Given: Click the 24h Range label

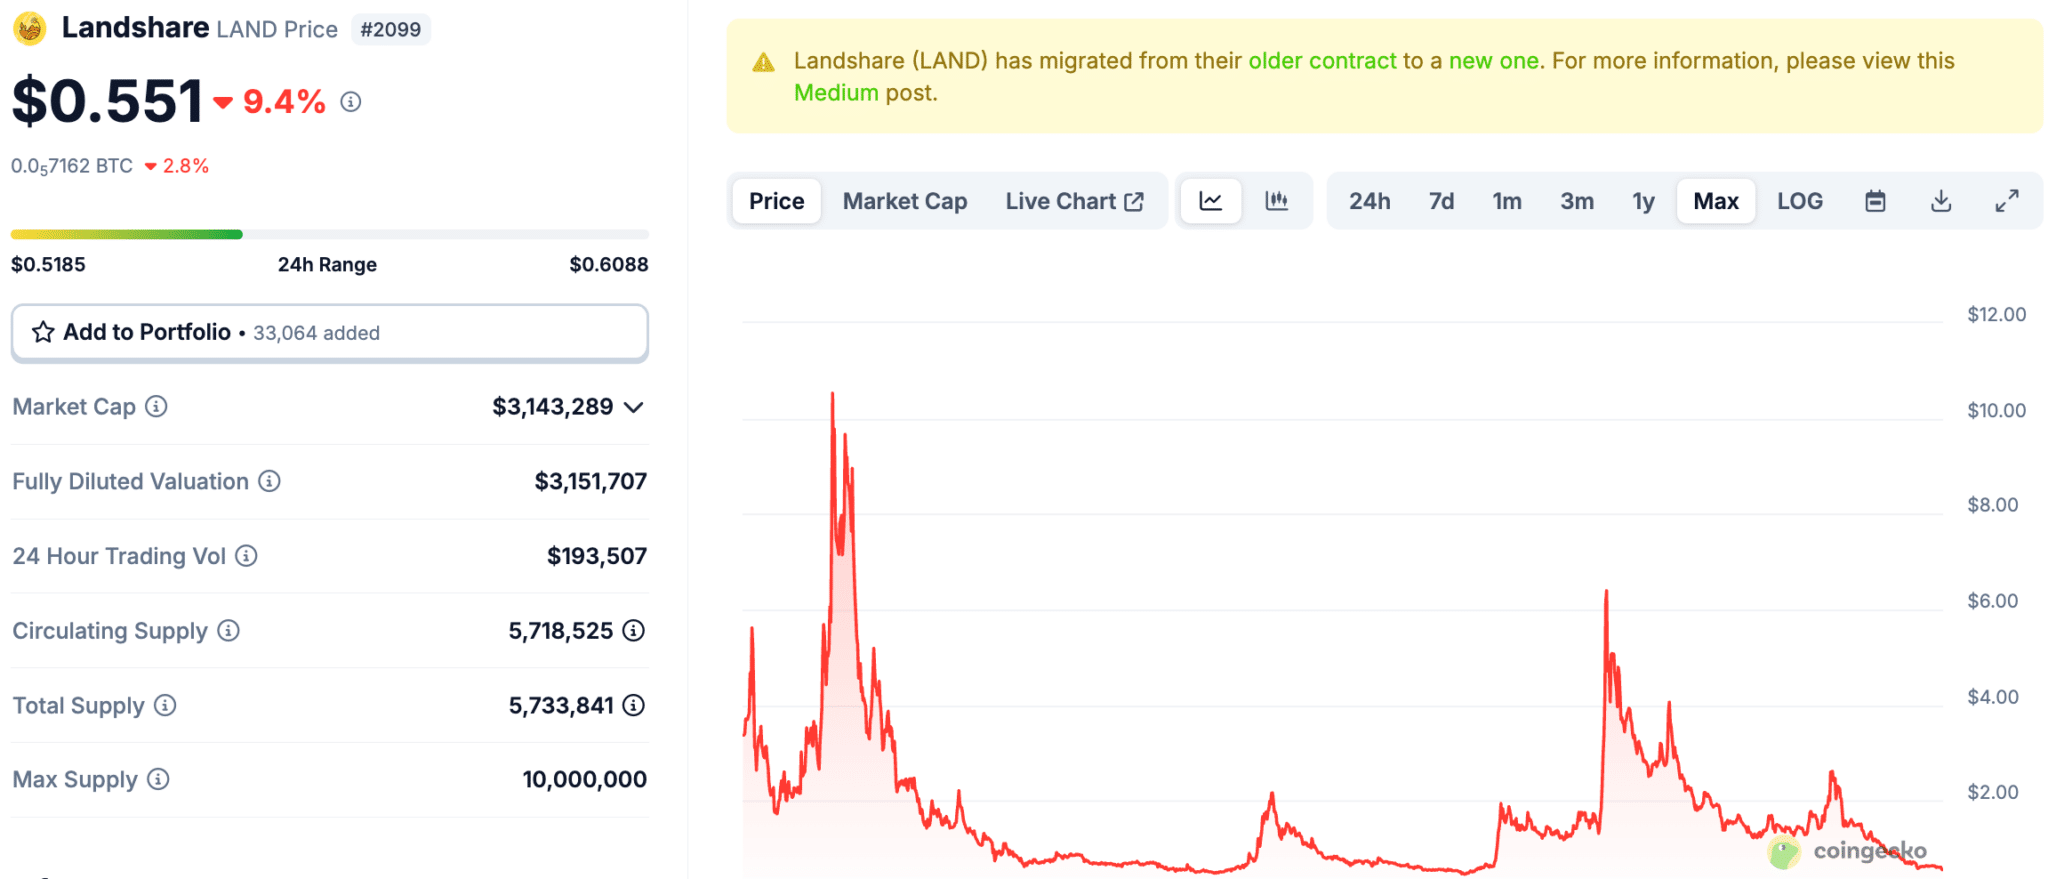Looking at the screenshot, I should 327,264.
